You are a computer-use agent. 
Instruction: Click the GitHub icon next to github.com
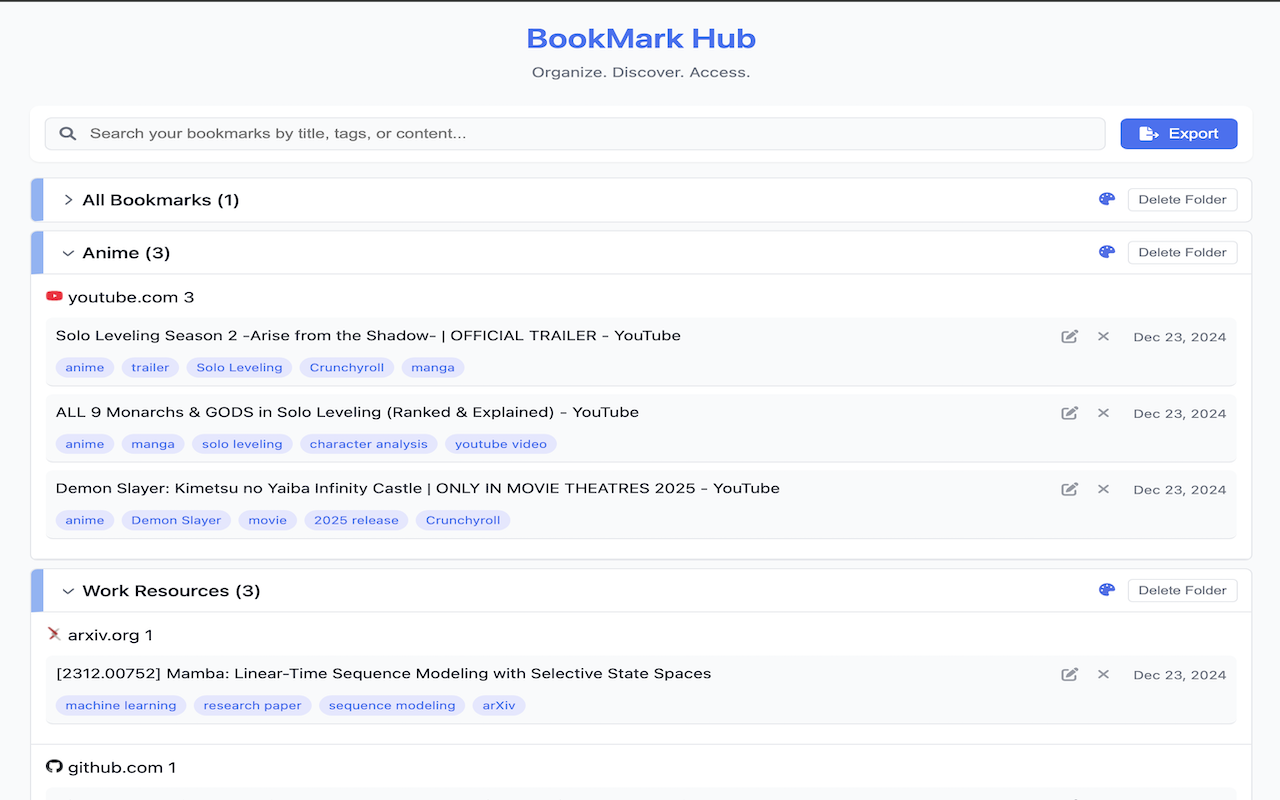point(53,767)
